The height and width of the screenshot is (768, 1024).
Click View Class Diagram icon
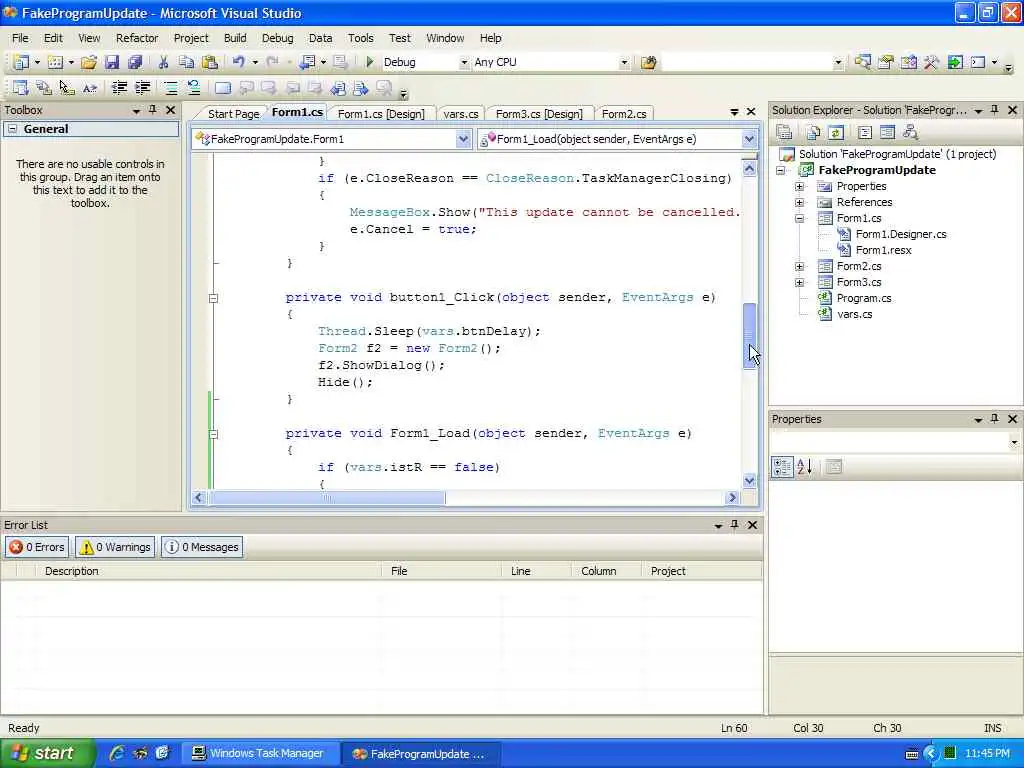tap(910, 133)
